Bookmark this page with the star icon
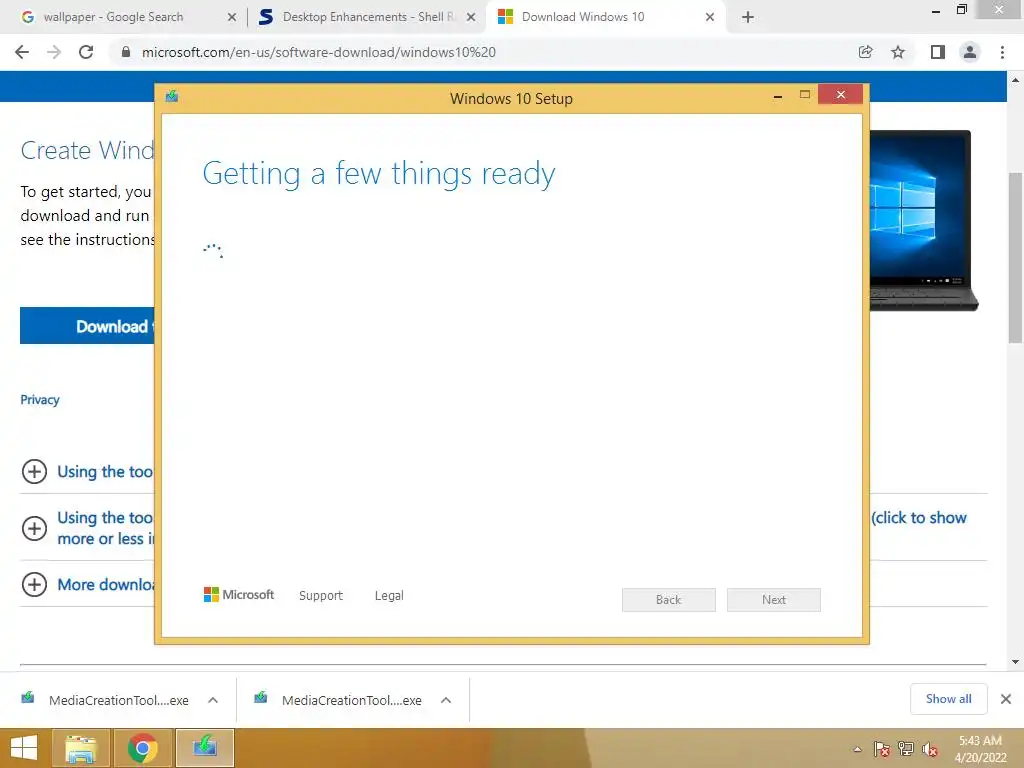1024x768 pixels. click(898, 52)
